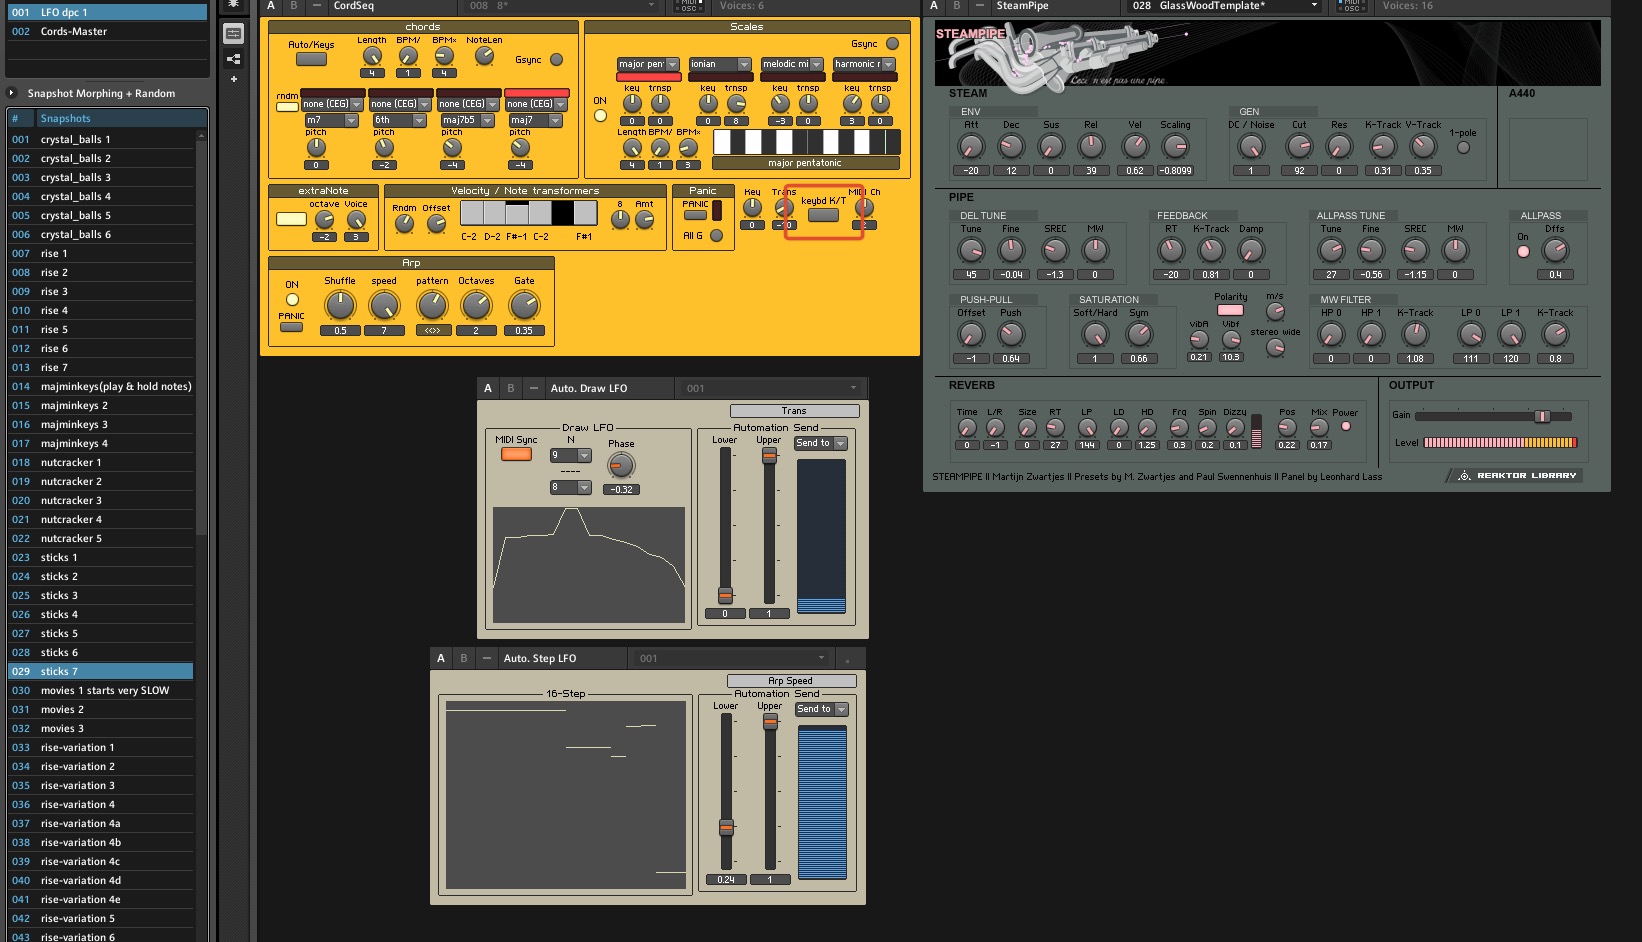Select B tab on SteamPipe panel
Viewport: 1642px width, 942px height.
pos(957,6)
